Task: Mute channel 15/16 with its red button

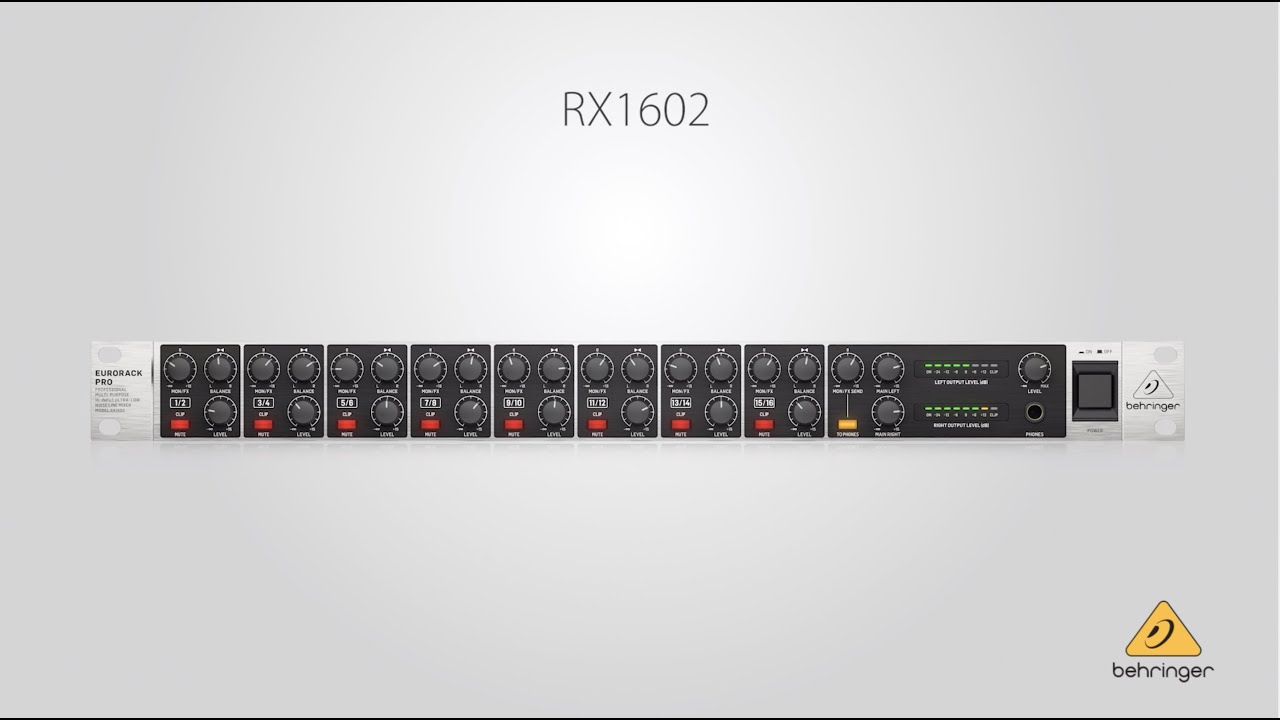Action: (x=764, y=424)
